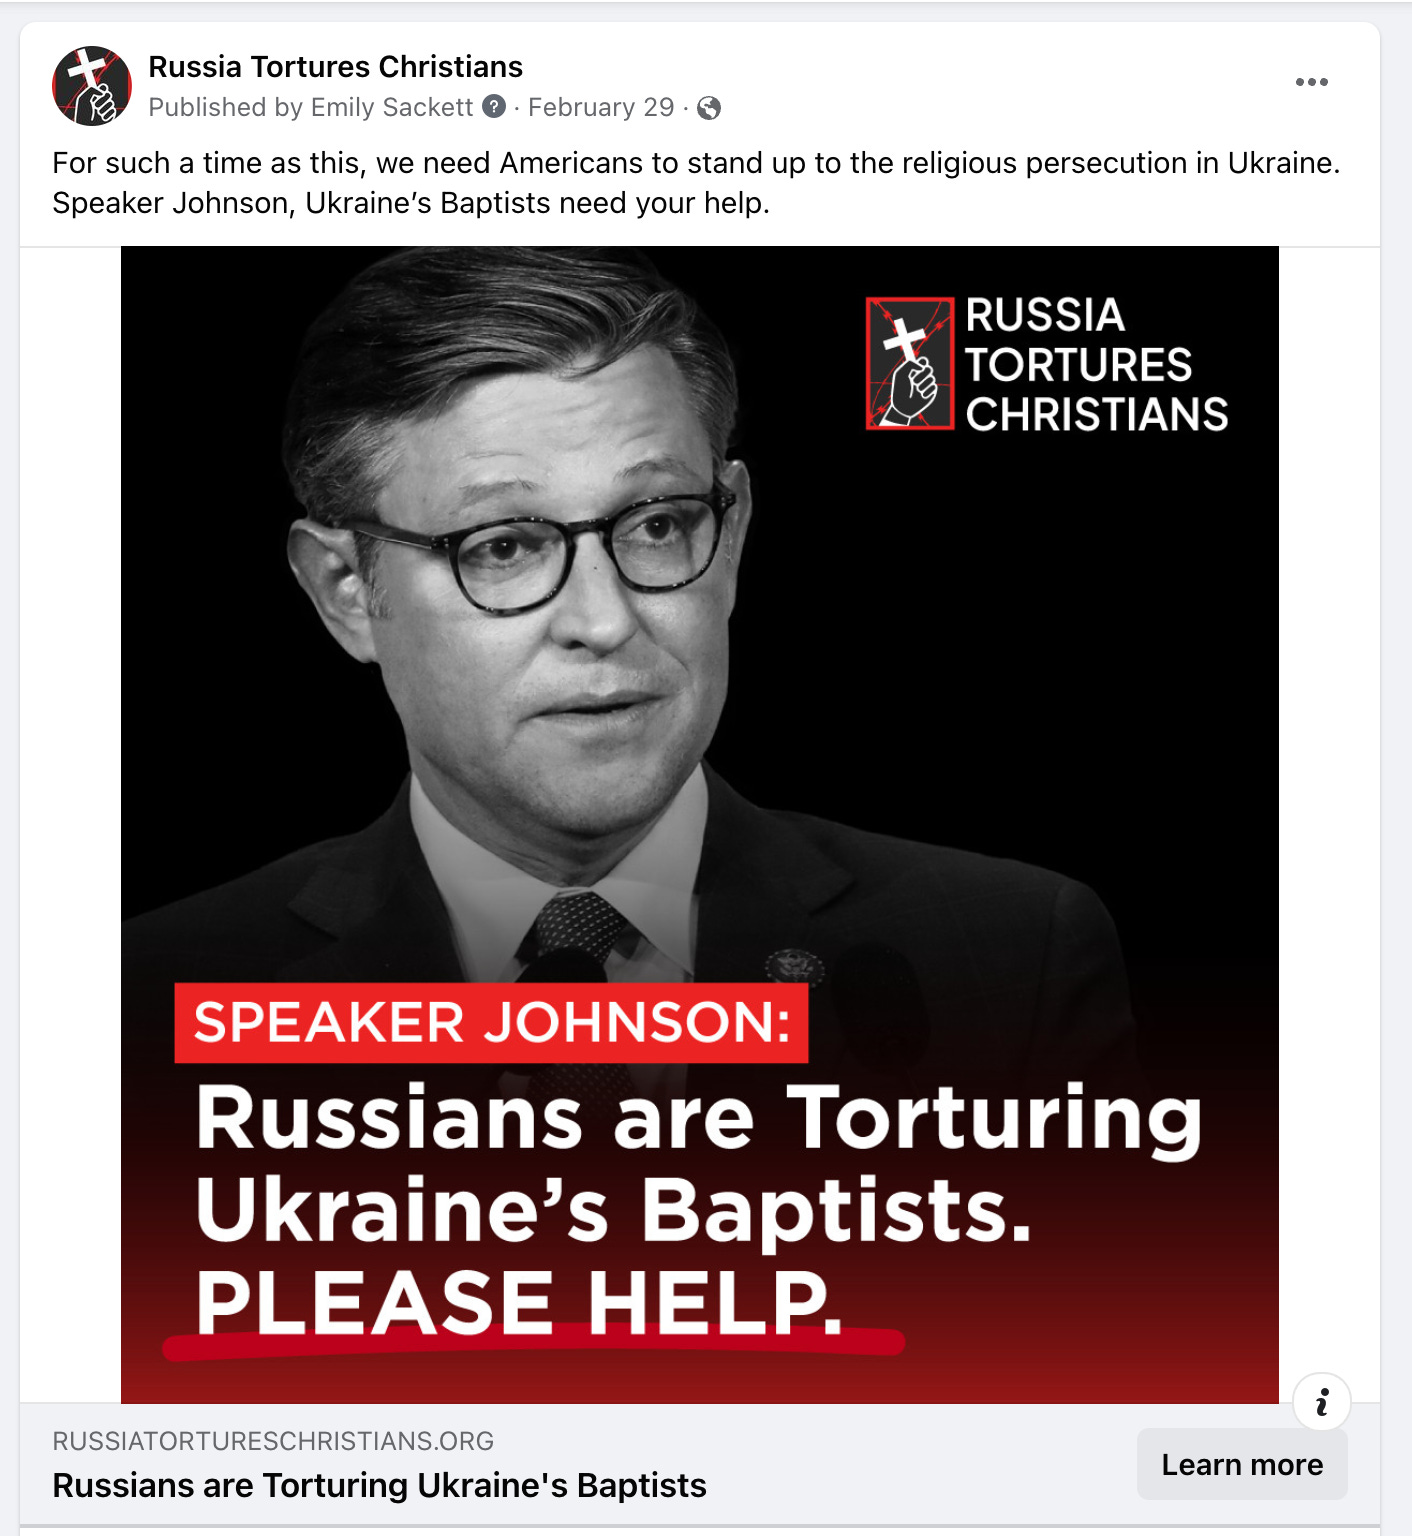Click the question mark icon beside Emily Sackett
This screenshot has width=1412, height=1536.
pos(494,106)
